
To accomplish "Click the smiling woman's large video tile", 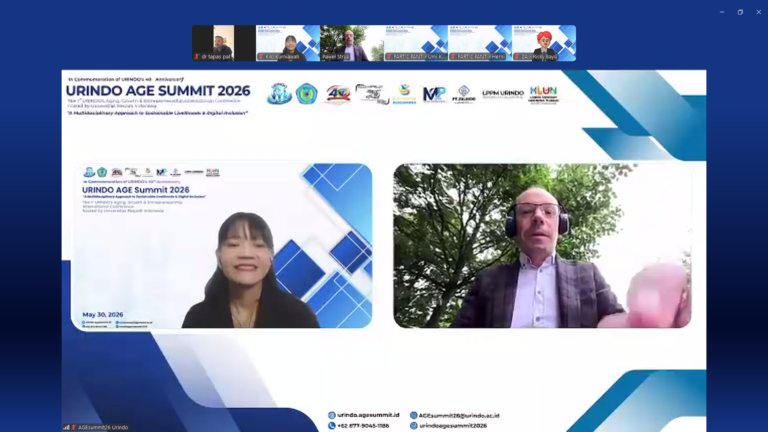I will coord(222,246).
